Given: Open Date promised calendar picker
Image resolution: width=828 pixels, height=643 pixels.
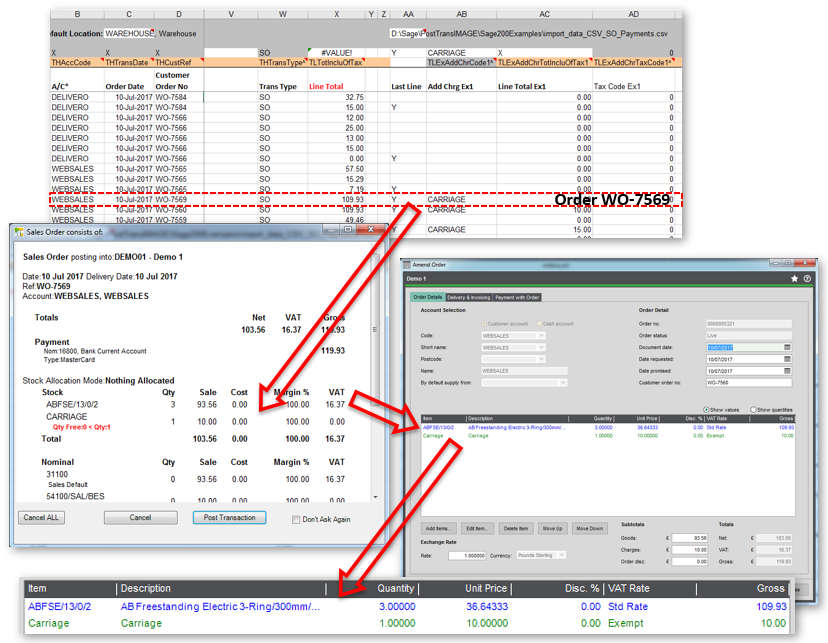Looking at the screenshot, I should 787,371.
